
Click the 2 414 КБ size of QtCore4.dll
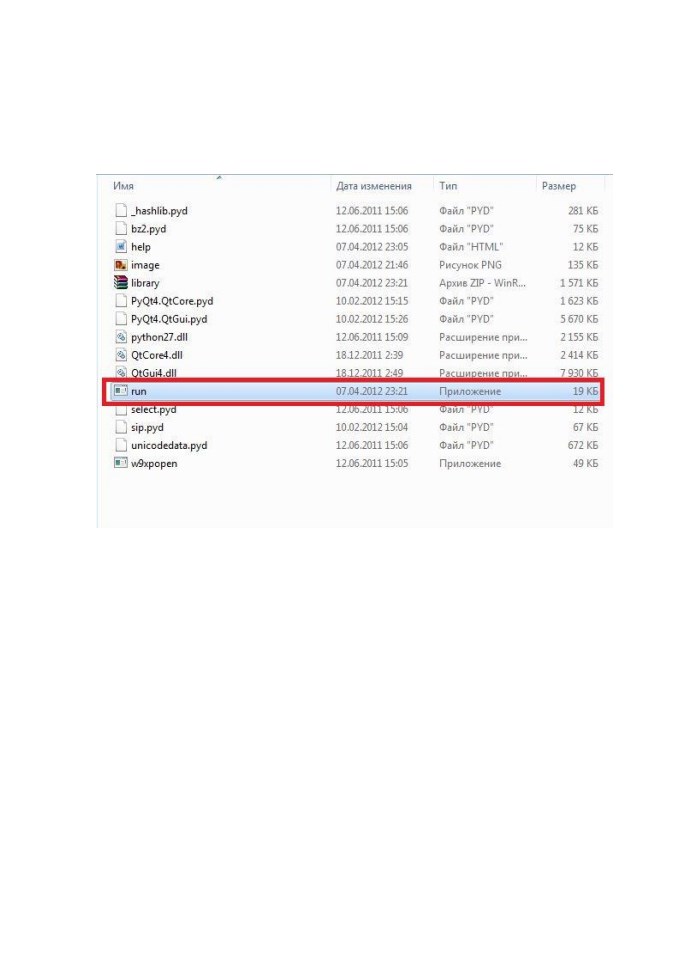click(x=579, y=355)
